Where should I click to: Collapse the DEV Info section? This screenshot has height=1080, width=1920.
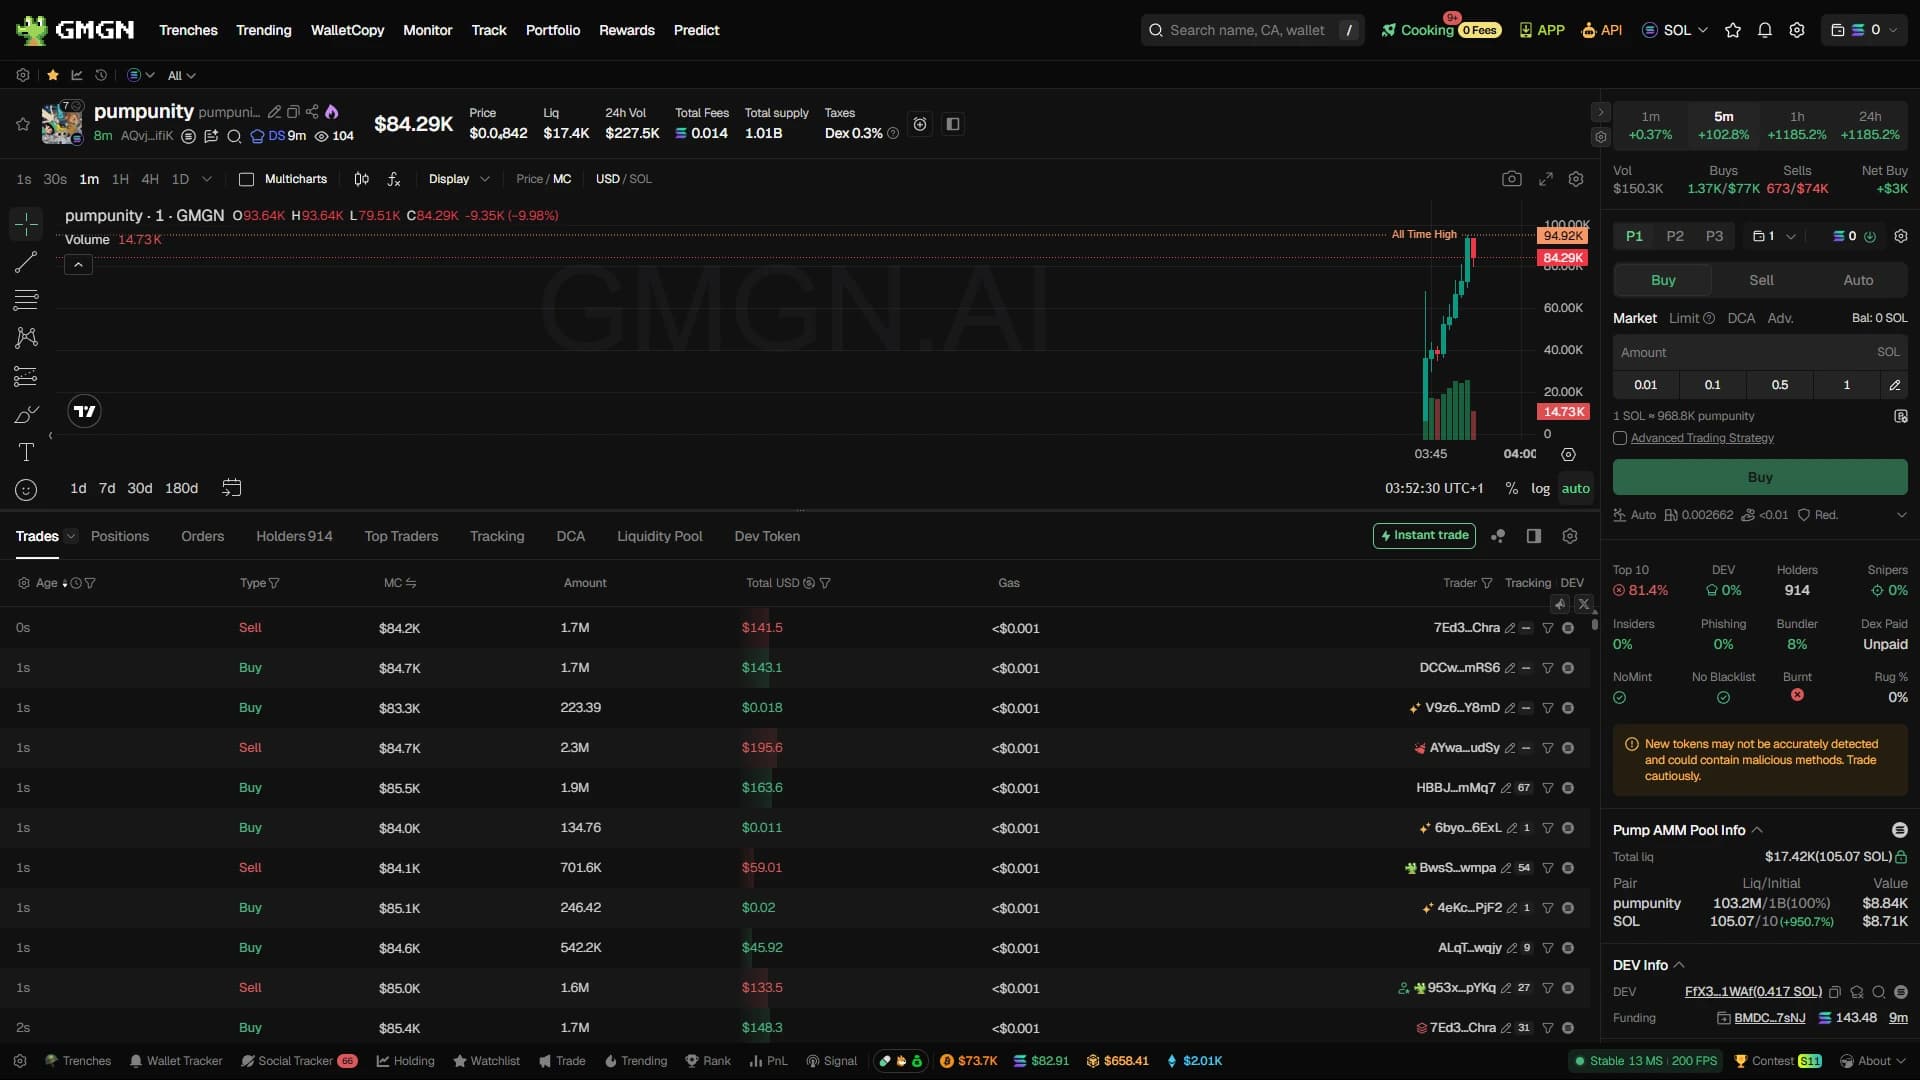click(x=1679, y=965)
